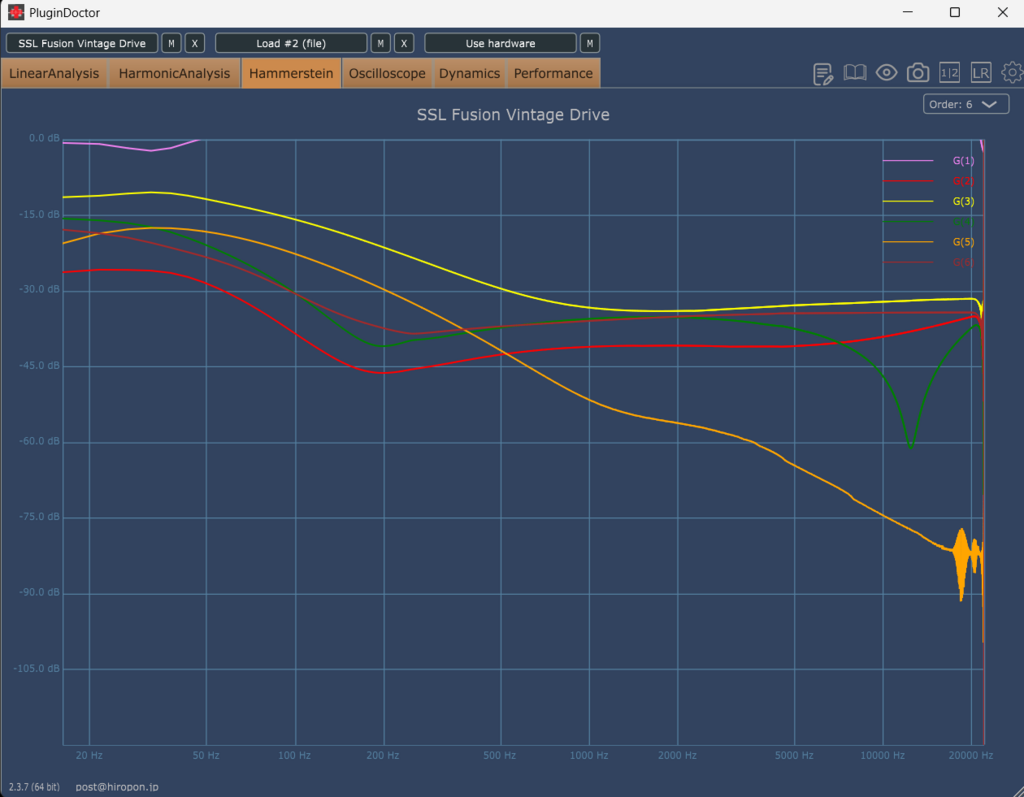The image size is (1024, 797).
Task: Click the version text 2.3.7 (64 bit)
Action: coord(34,787)
